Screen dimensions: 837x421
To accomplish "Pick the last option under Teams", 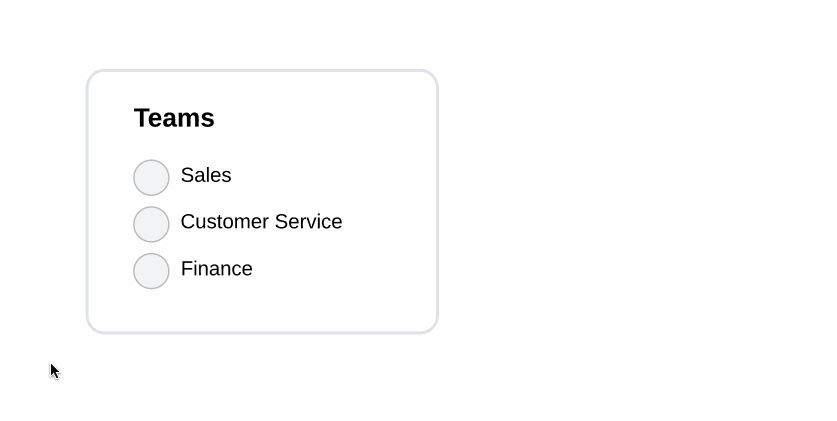I will point(151,271).
